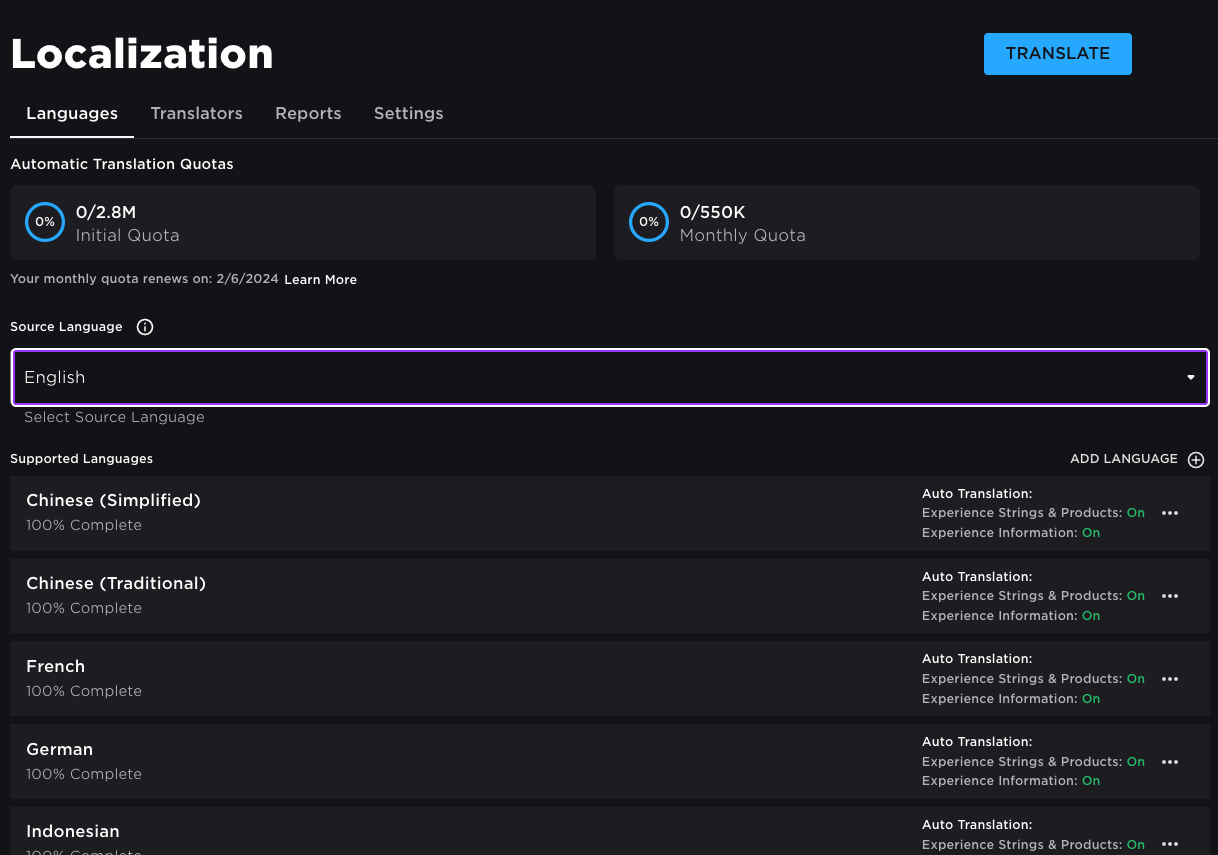
Task: Open Chinese (Traditional) three-dot options menu
Action: point(1170,596)
